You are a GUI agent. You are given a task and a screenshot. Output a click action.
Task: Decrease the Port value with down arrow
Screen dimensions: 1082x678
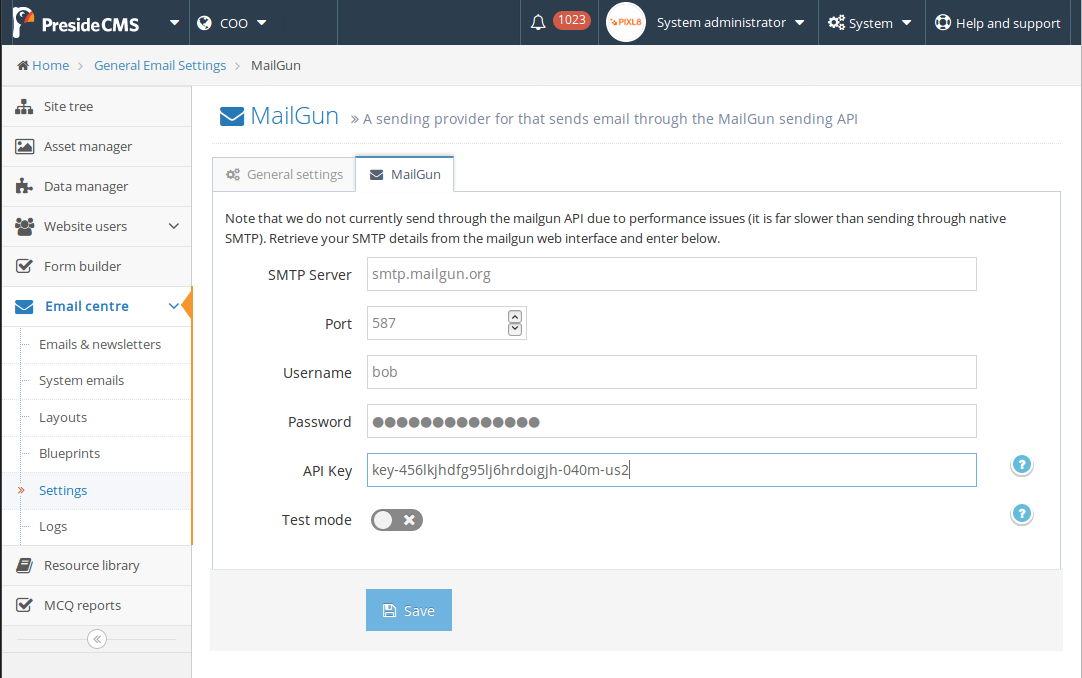click(x=515, y=329)
